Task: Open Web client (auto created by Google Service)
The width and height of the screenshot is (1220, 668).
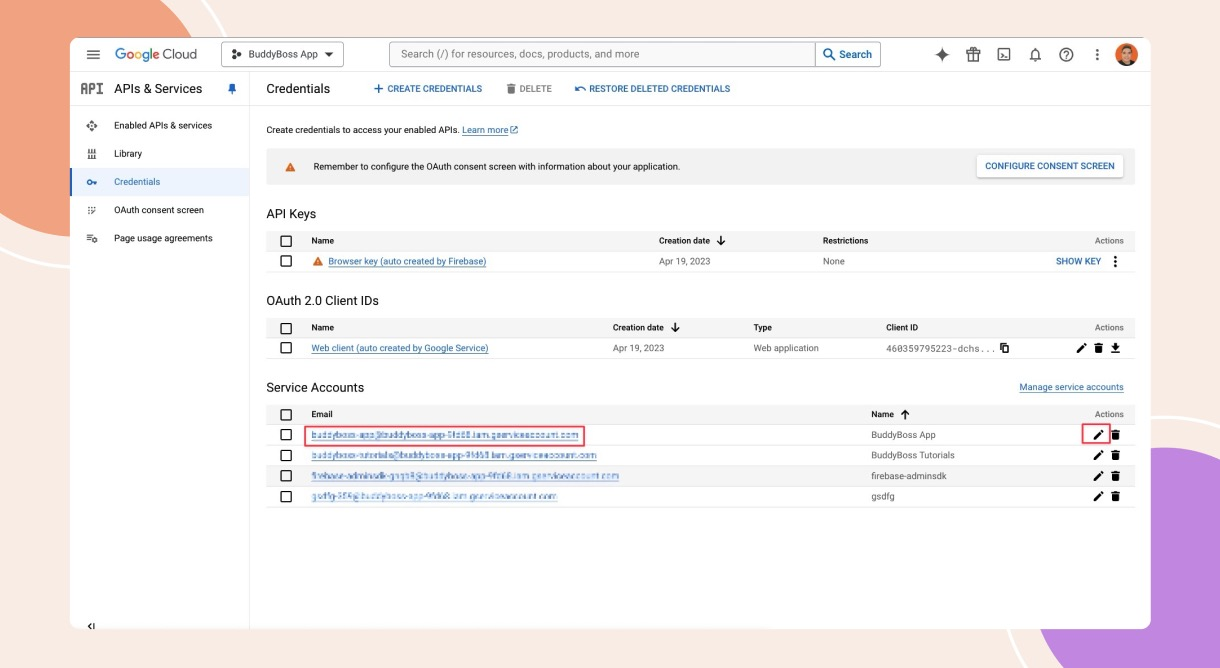Action: [400, 348]
